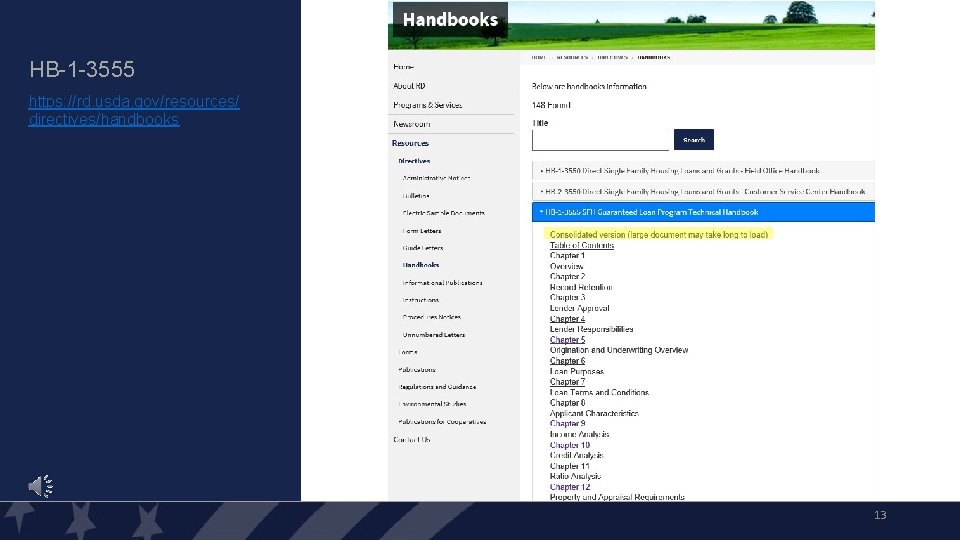Click the Overview chapter title text
Screen dimensions: 960x540
(x=566, y=266)
